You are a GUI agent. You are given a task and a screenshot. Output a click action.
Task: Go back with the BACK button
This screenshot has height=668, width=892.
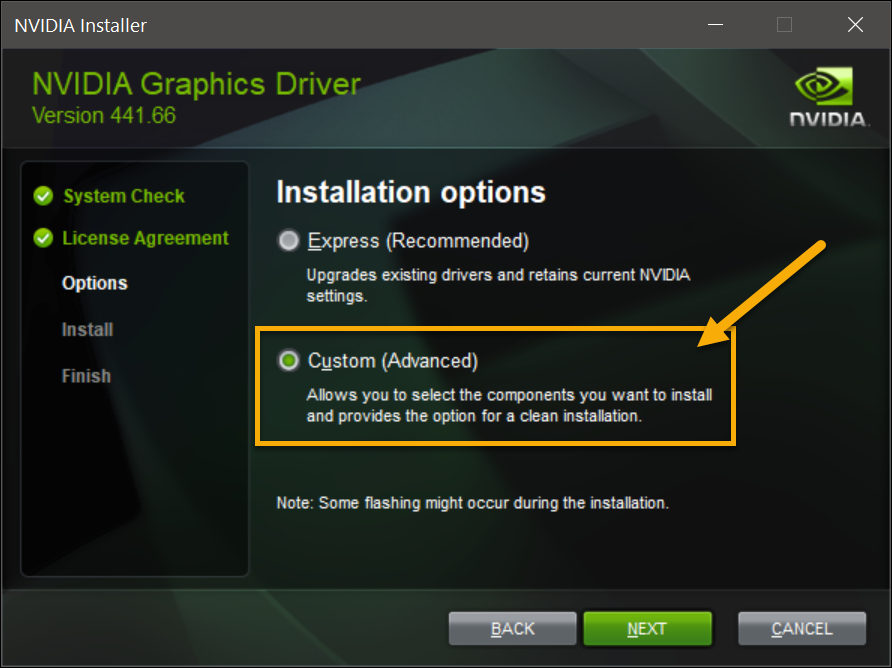[x=513, y=629]
